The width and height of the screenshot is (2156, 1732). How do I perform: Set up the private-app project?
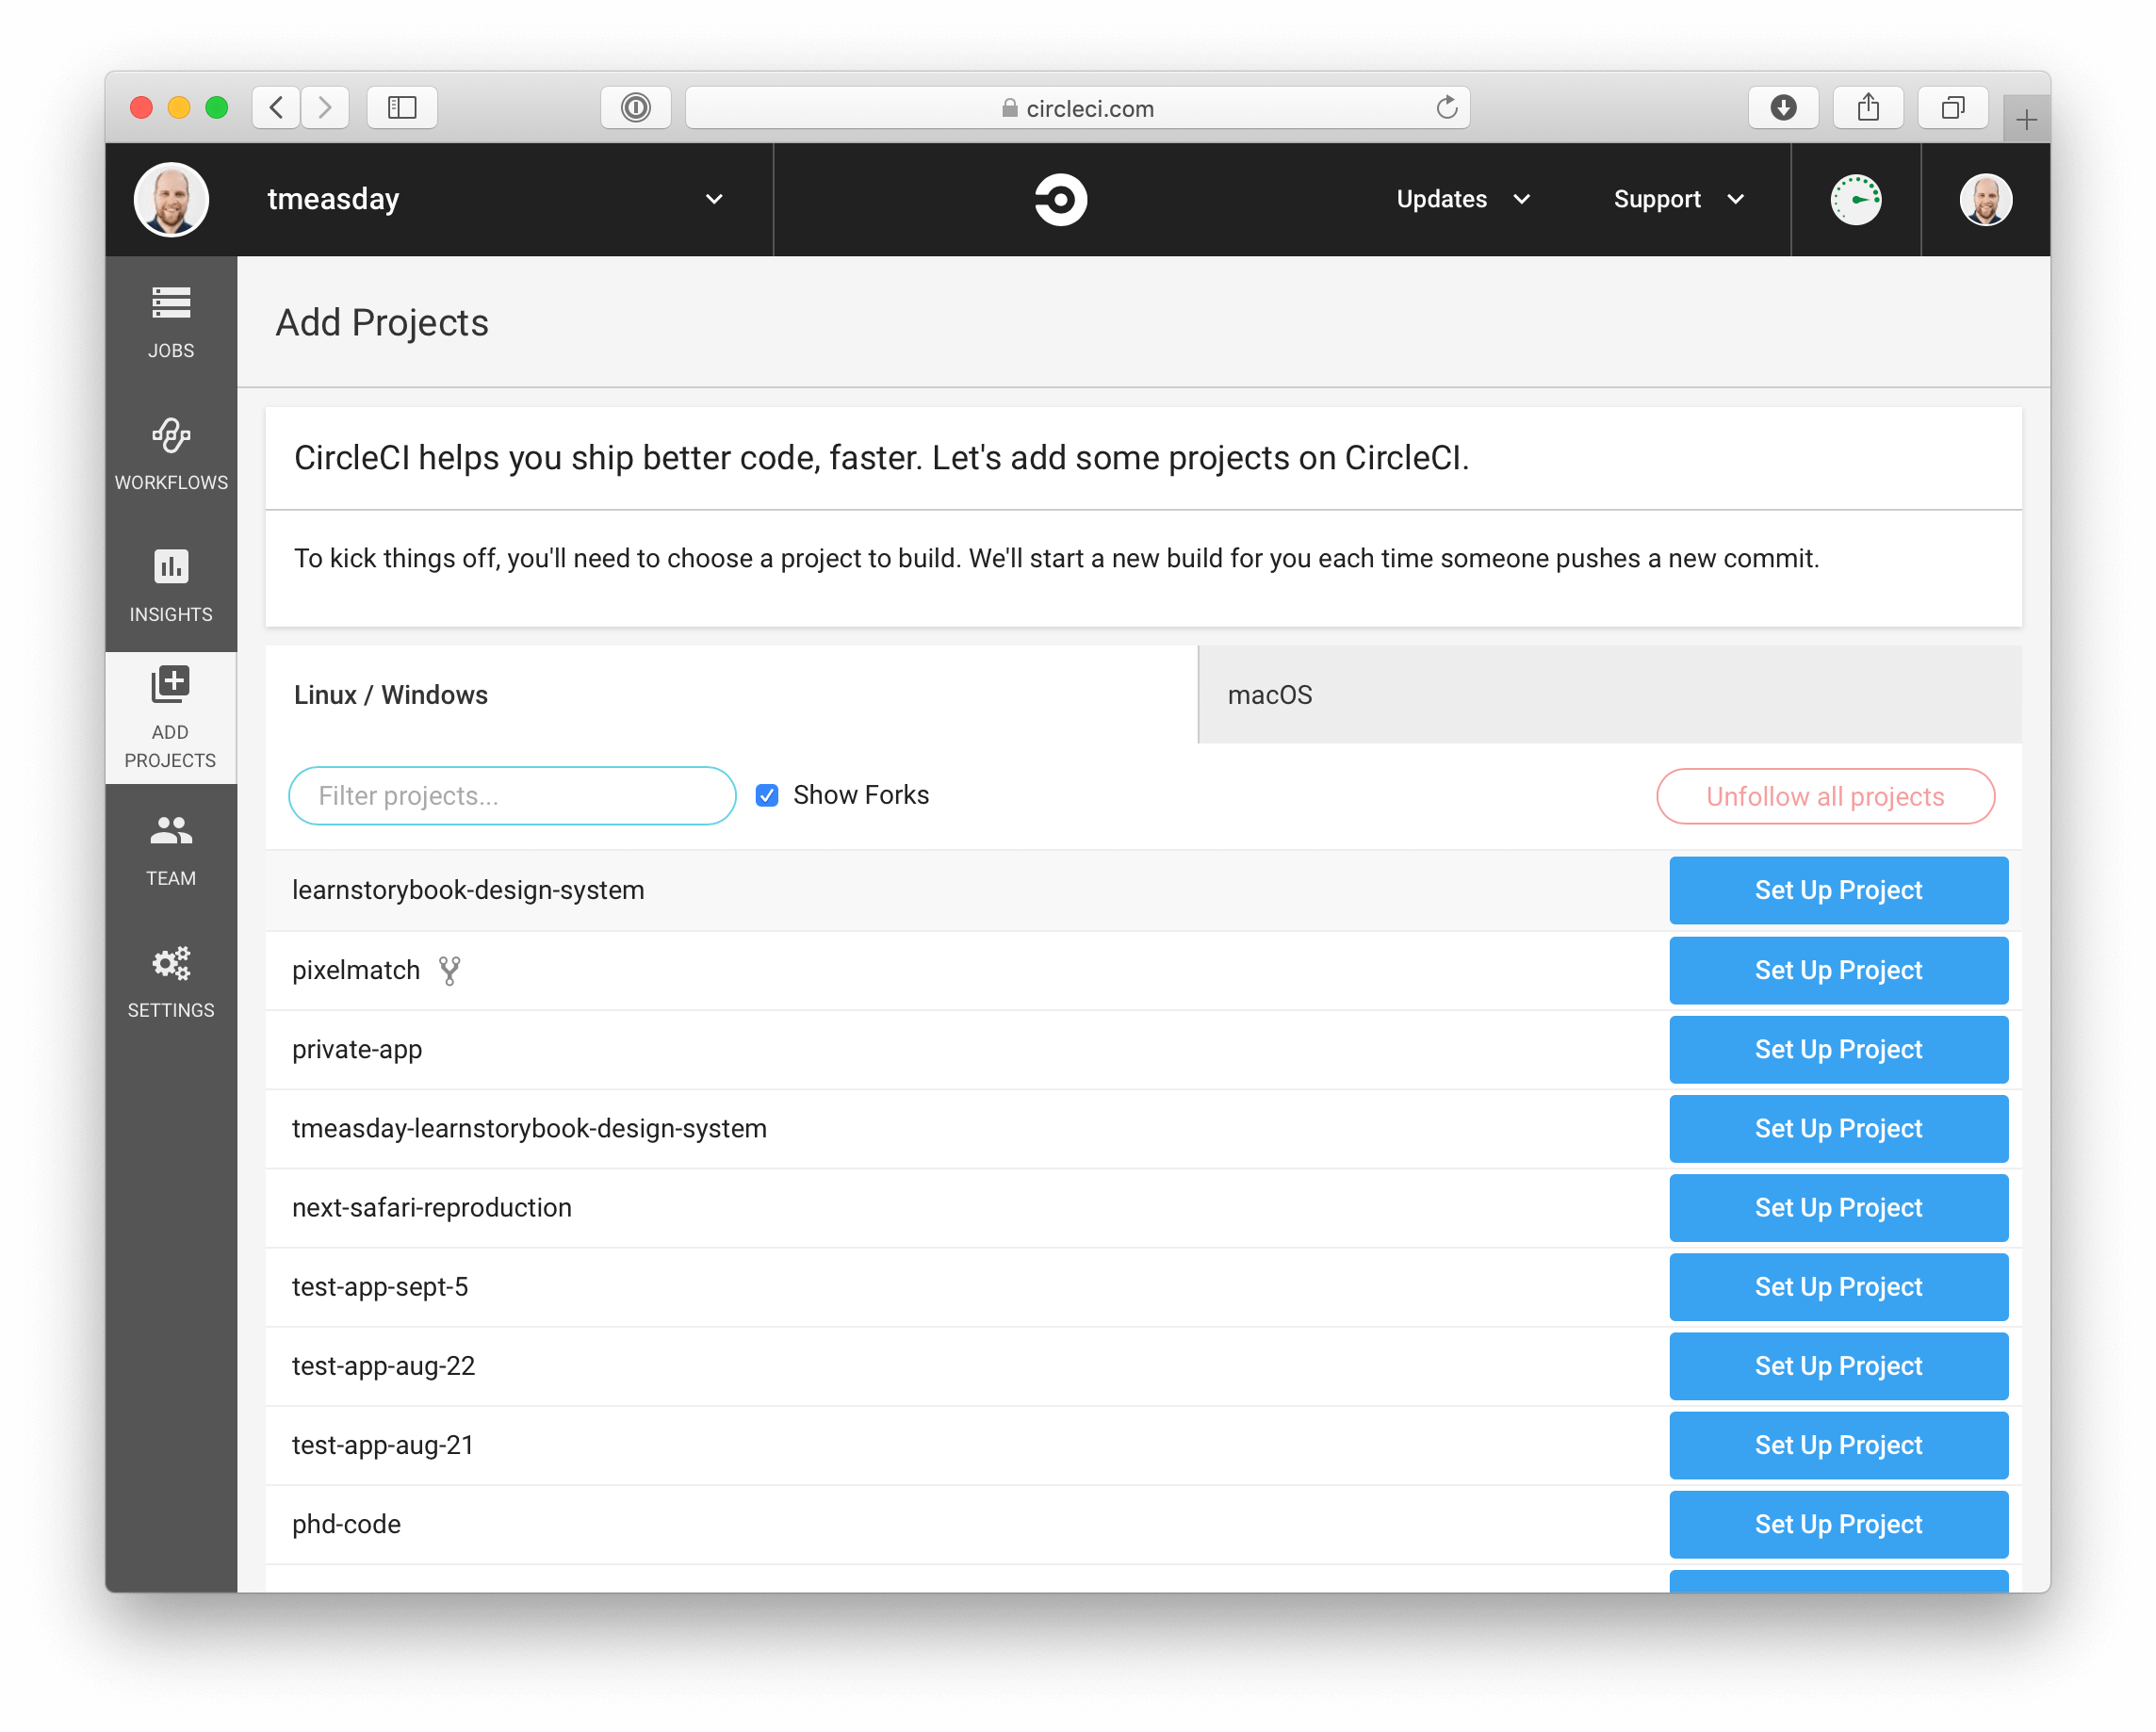tap(1838, 1050)
